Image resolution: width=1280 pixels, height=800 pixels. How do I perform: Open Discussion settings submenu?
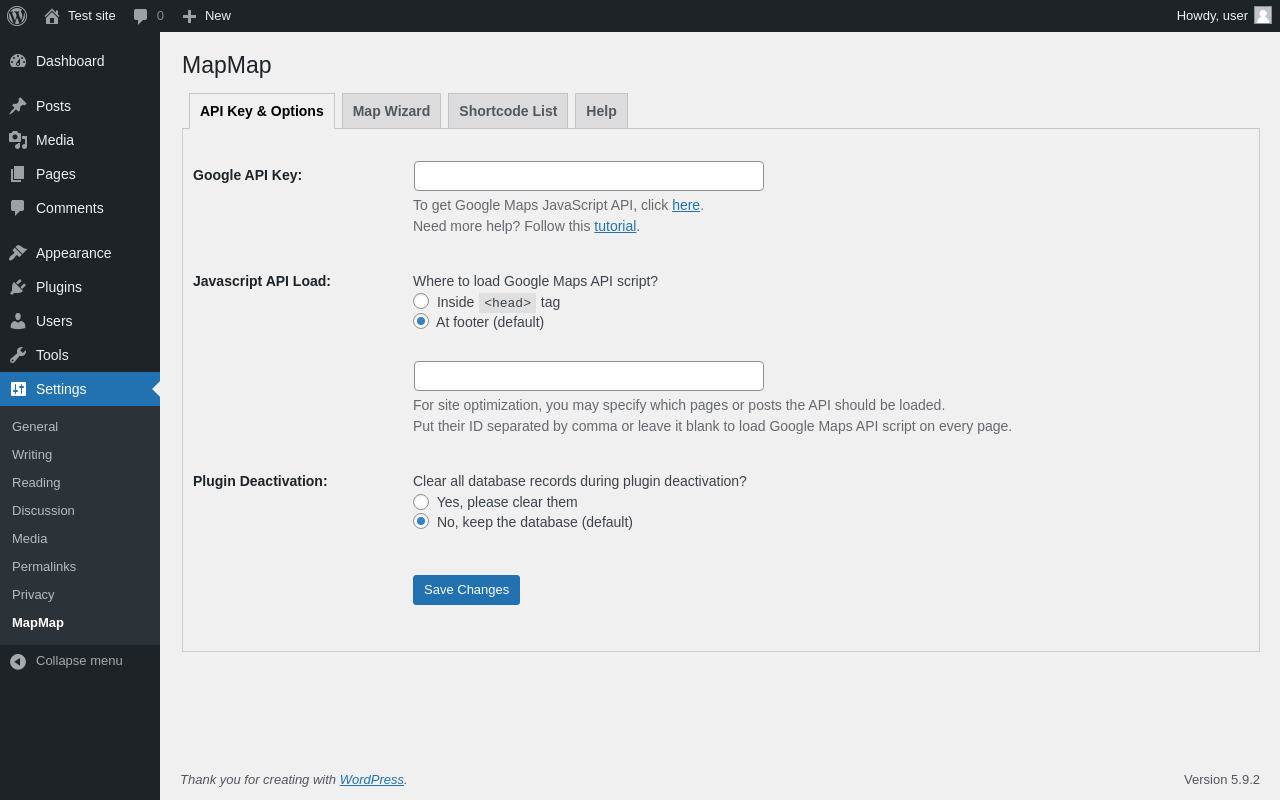[x=43, y=511]
